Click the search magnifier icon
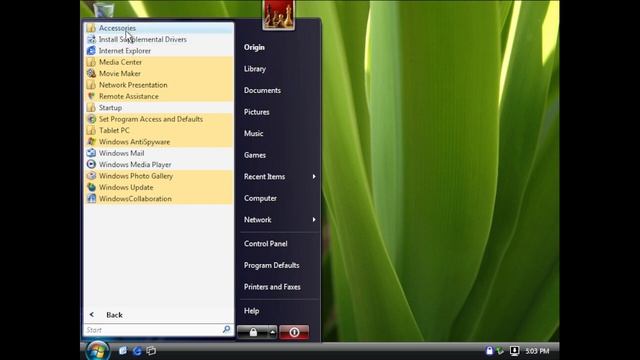The image size is (640, 360). click(x=227, y=329)
